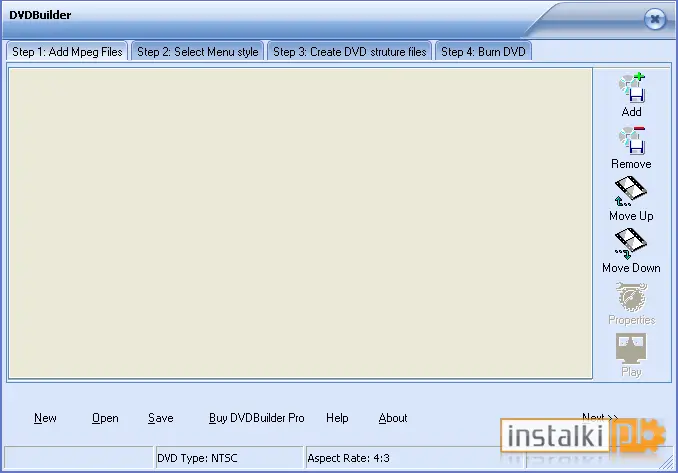Click the New project button
The height and width of the screenshot is (473, 678).
(x=45, y=418)
